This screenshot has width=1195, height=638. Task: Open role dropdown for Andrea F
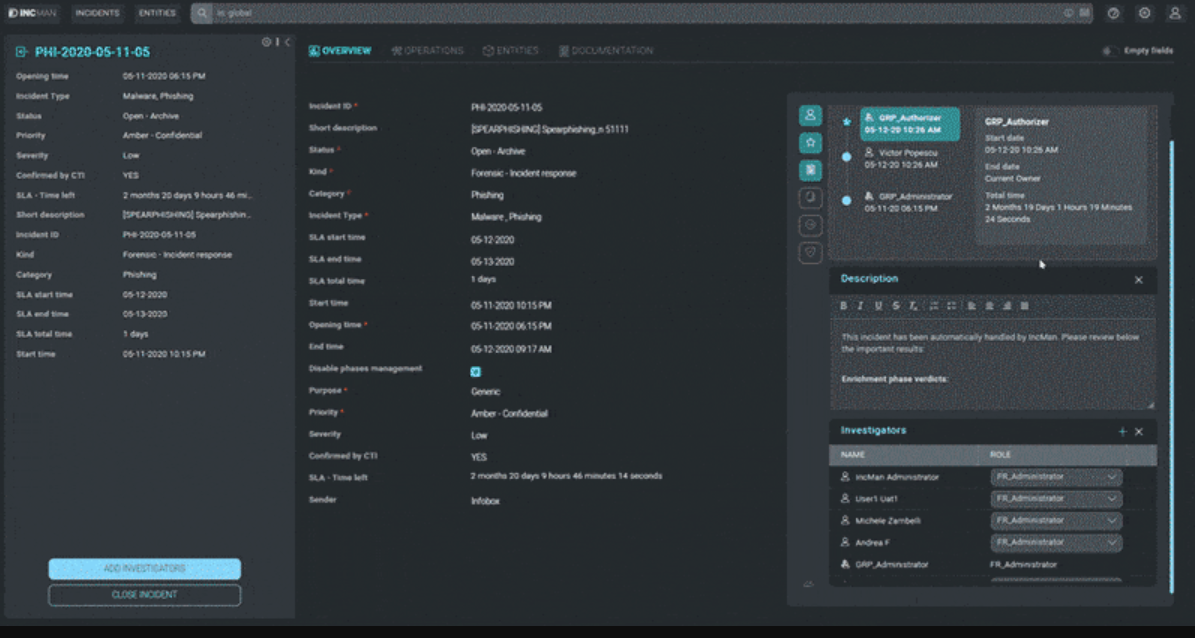1056,543
